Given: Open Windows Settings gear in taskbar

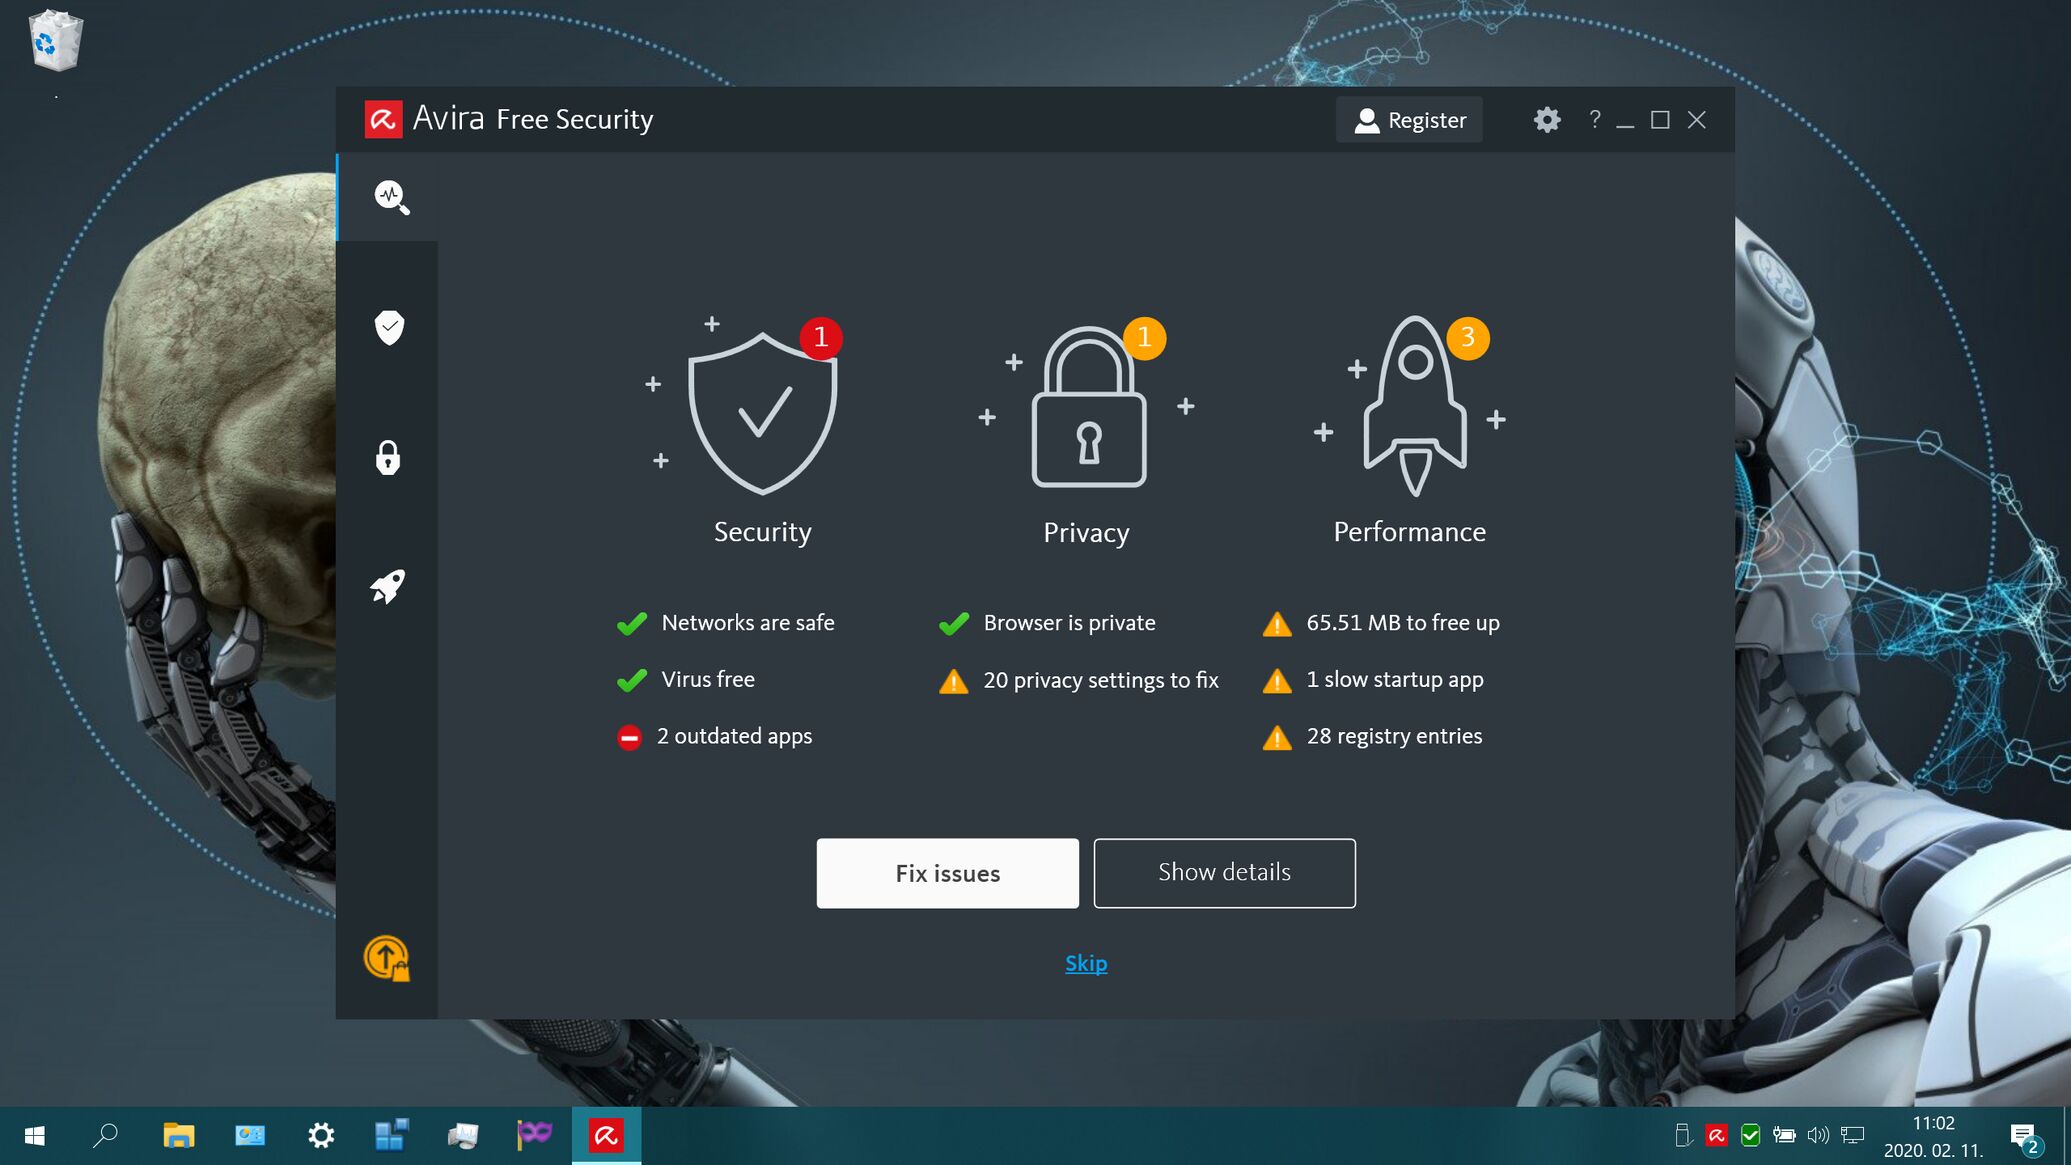Looking at the screenshot, I should [x=321, y=1136].
